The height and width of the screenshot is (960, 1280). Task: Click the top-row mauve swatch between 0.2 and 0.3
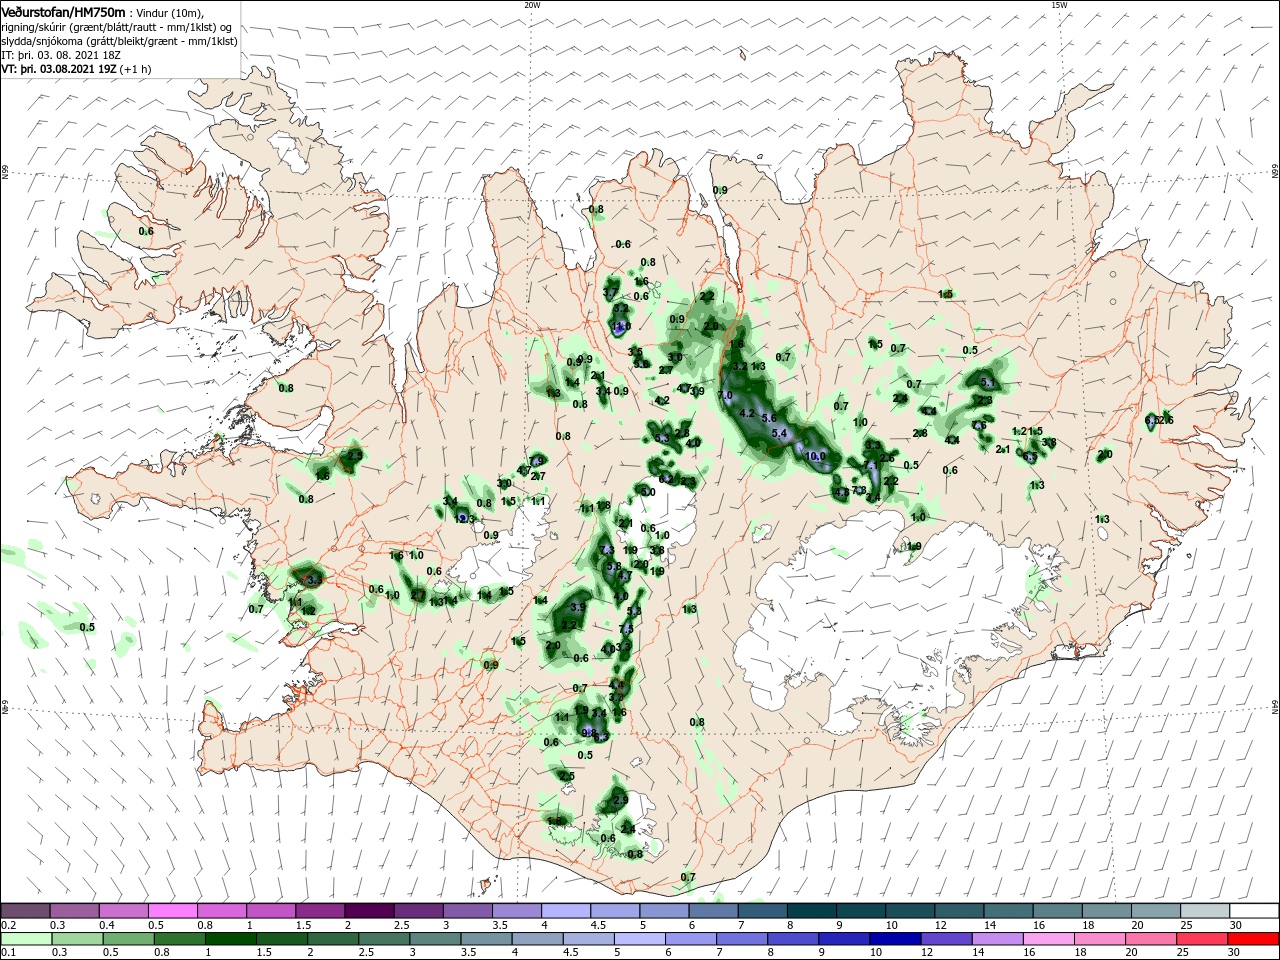(x=25, y=910)
